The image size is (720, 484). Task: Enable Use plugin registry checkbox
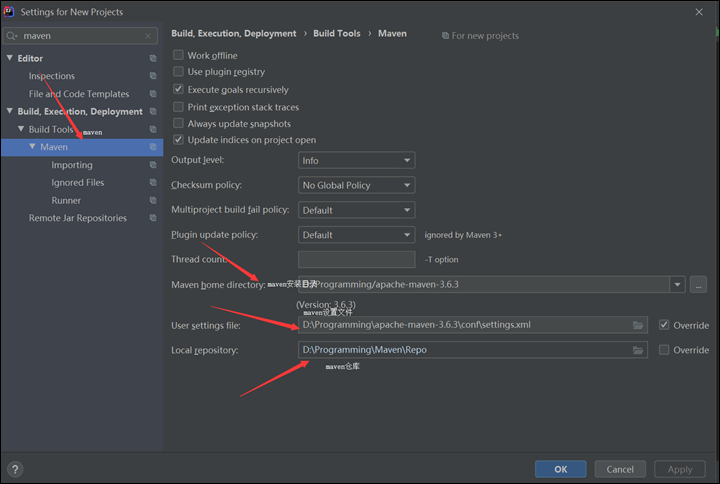pos(178,72)
